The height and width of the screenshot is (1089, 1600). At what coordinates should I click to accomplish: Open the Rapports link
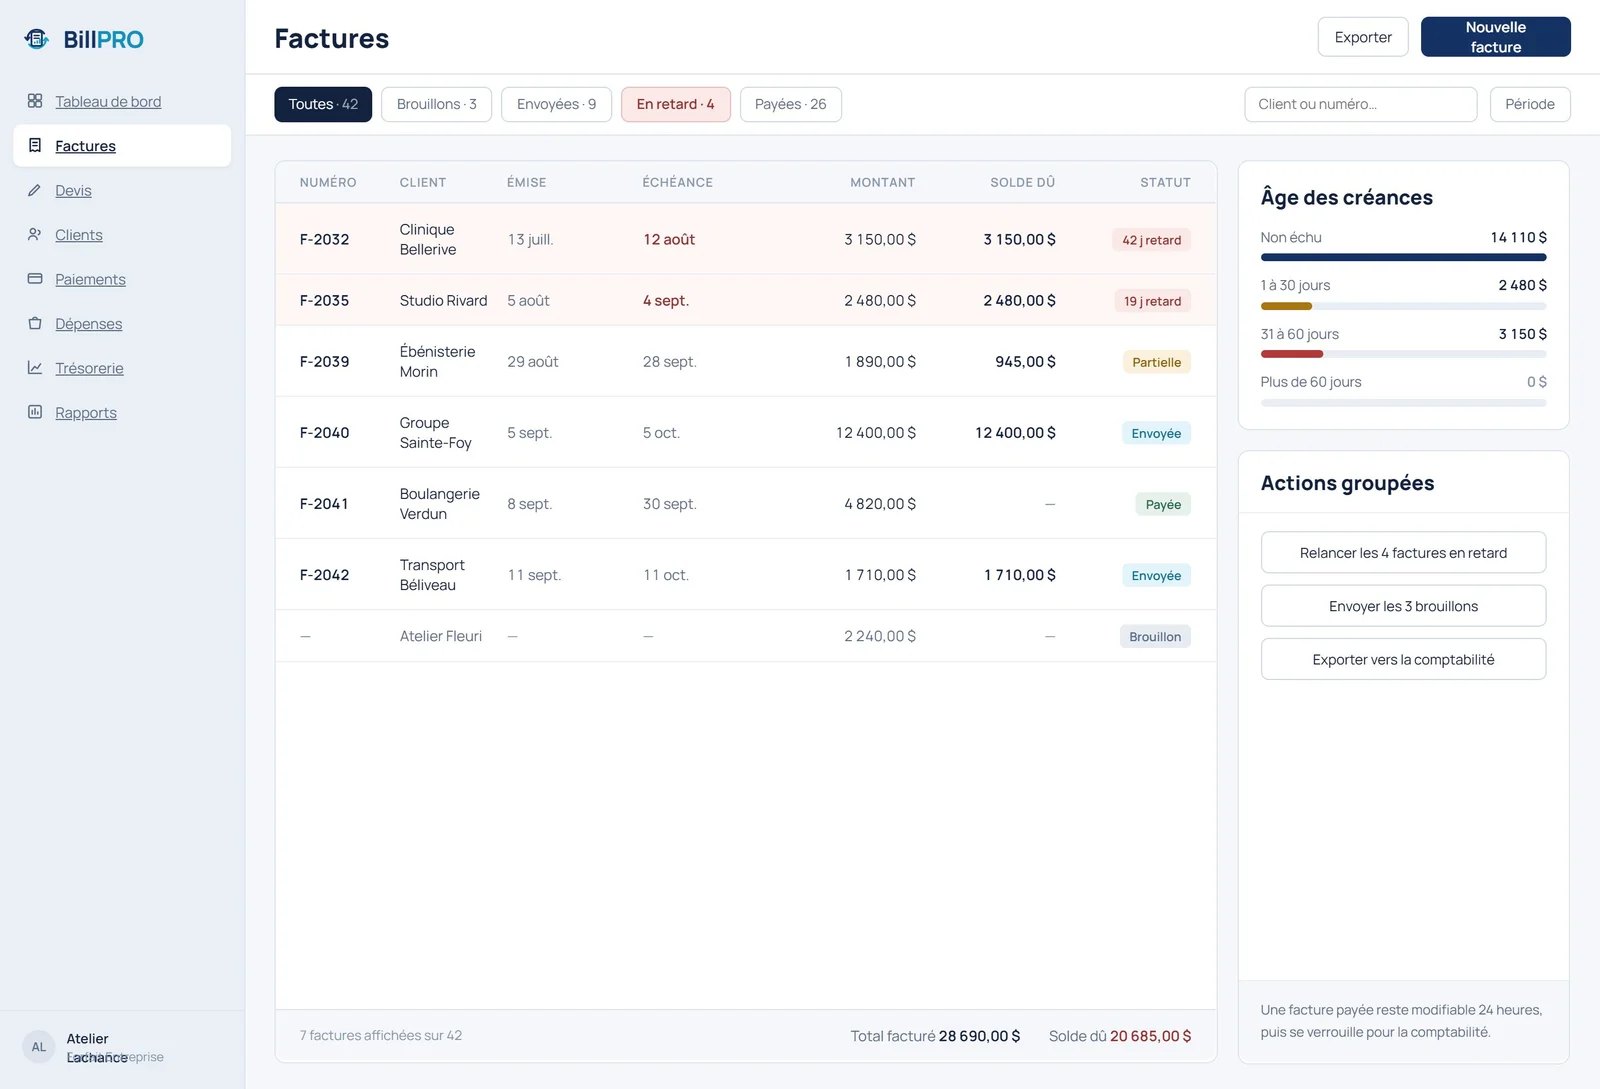[86, 412]
